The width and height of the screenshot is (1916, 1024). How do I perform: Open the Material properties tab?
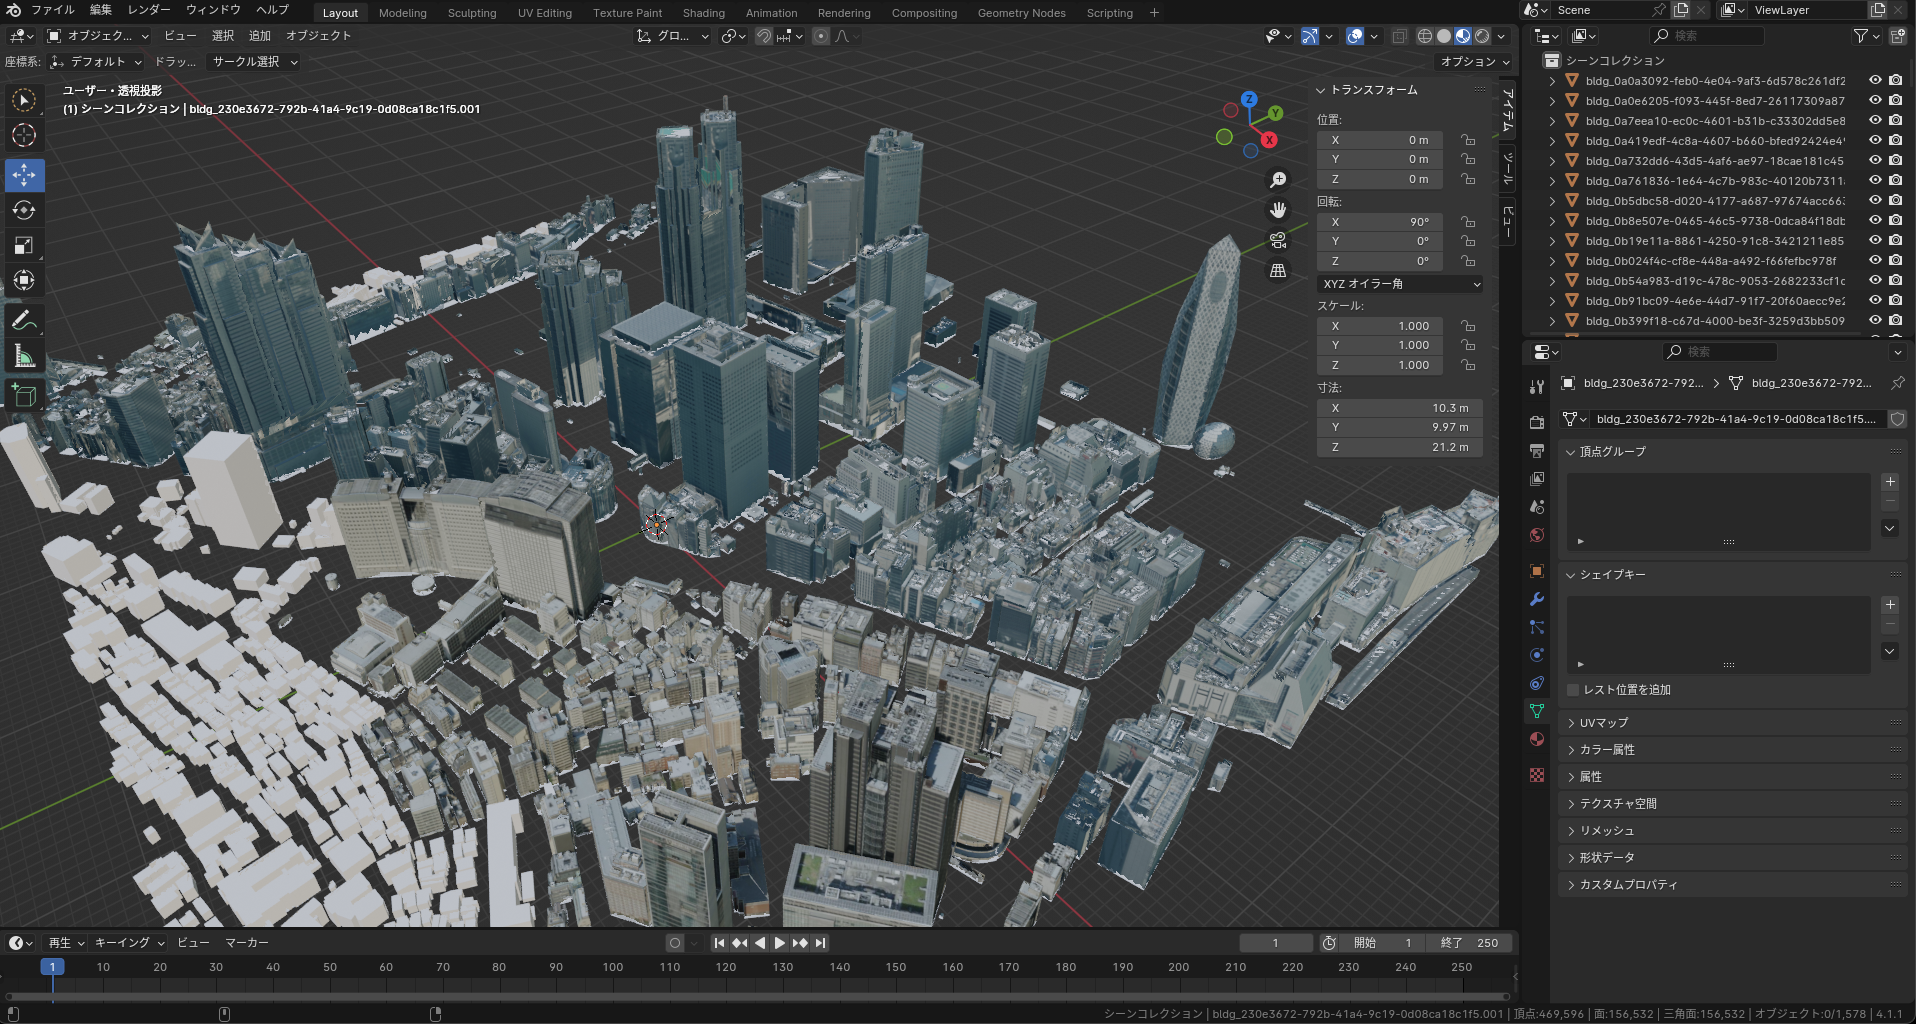pos(1537,740)
